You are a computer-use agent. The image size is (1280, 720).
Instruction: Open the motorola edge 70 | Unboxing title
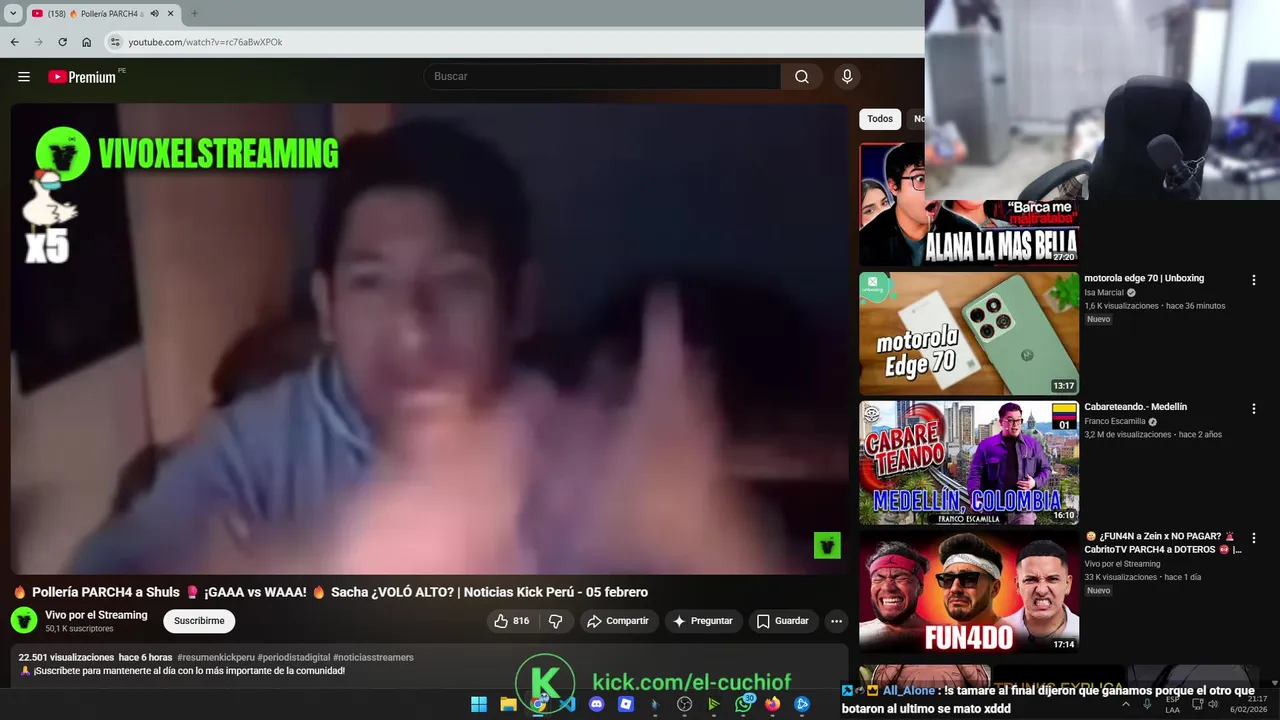[1144, 278]
